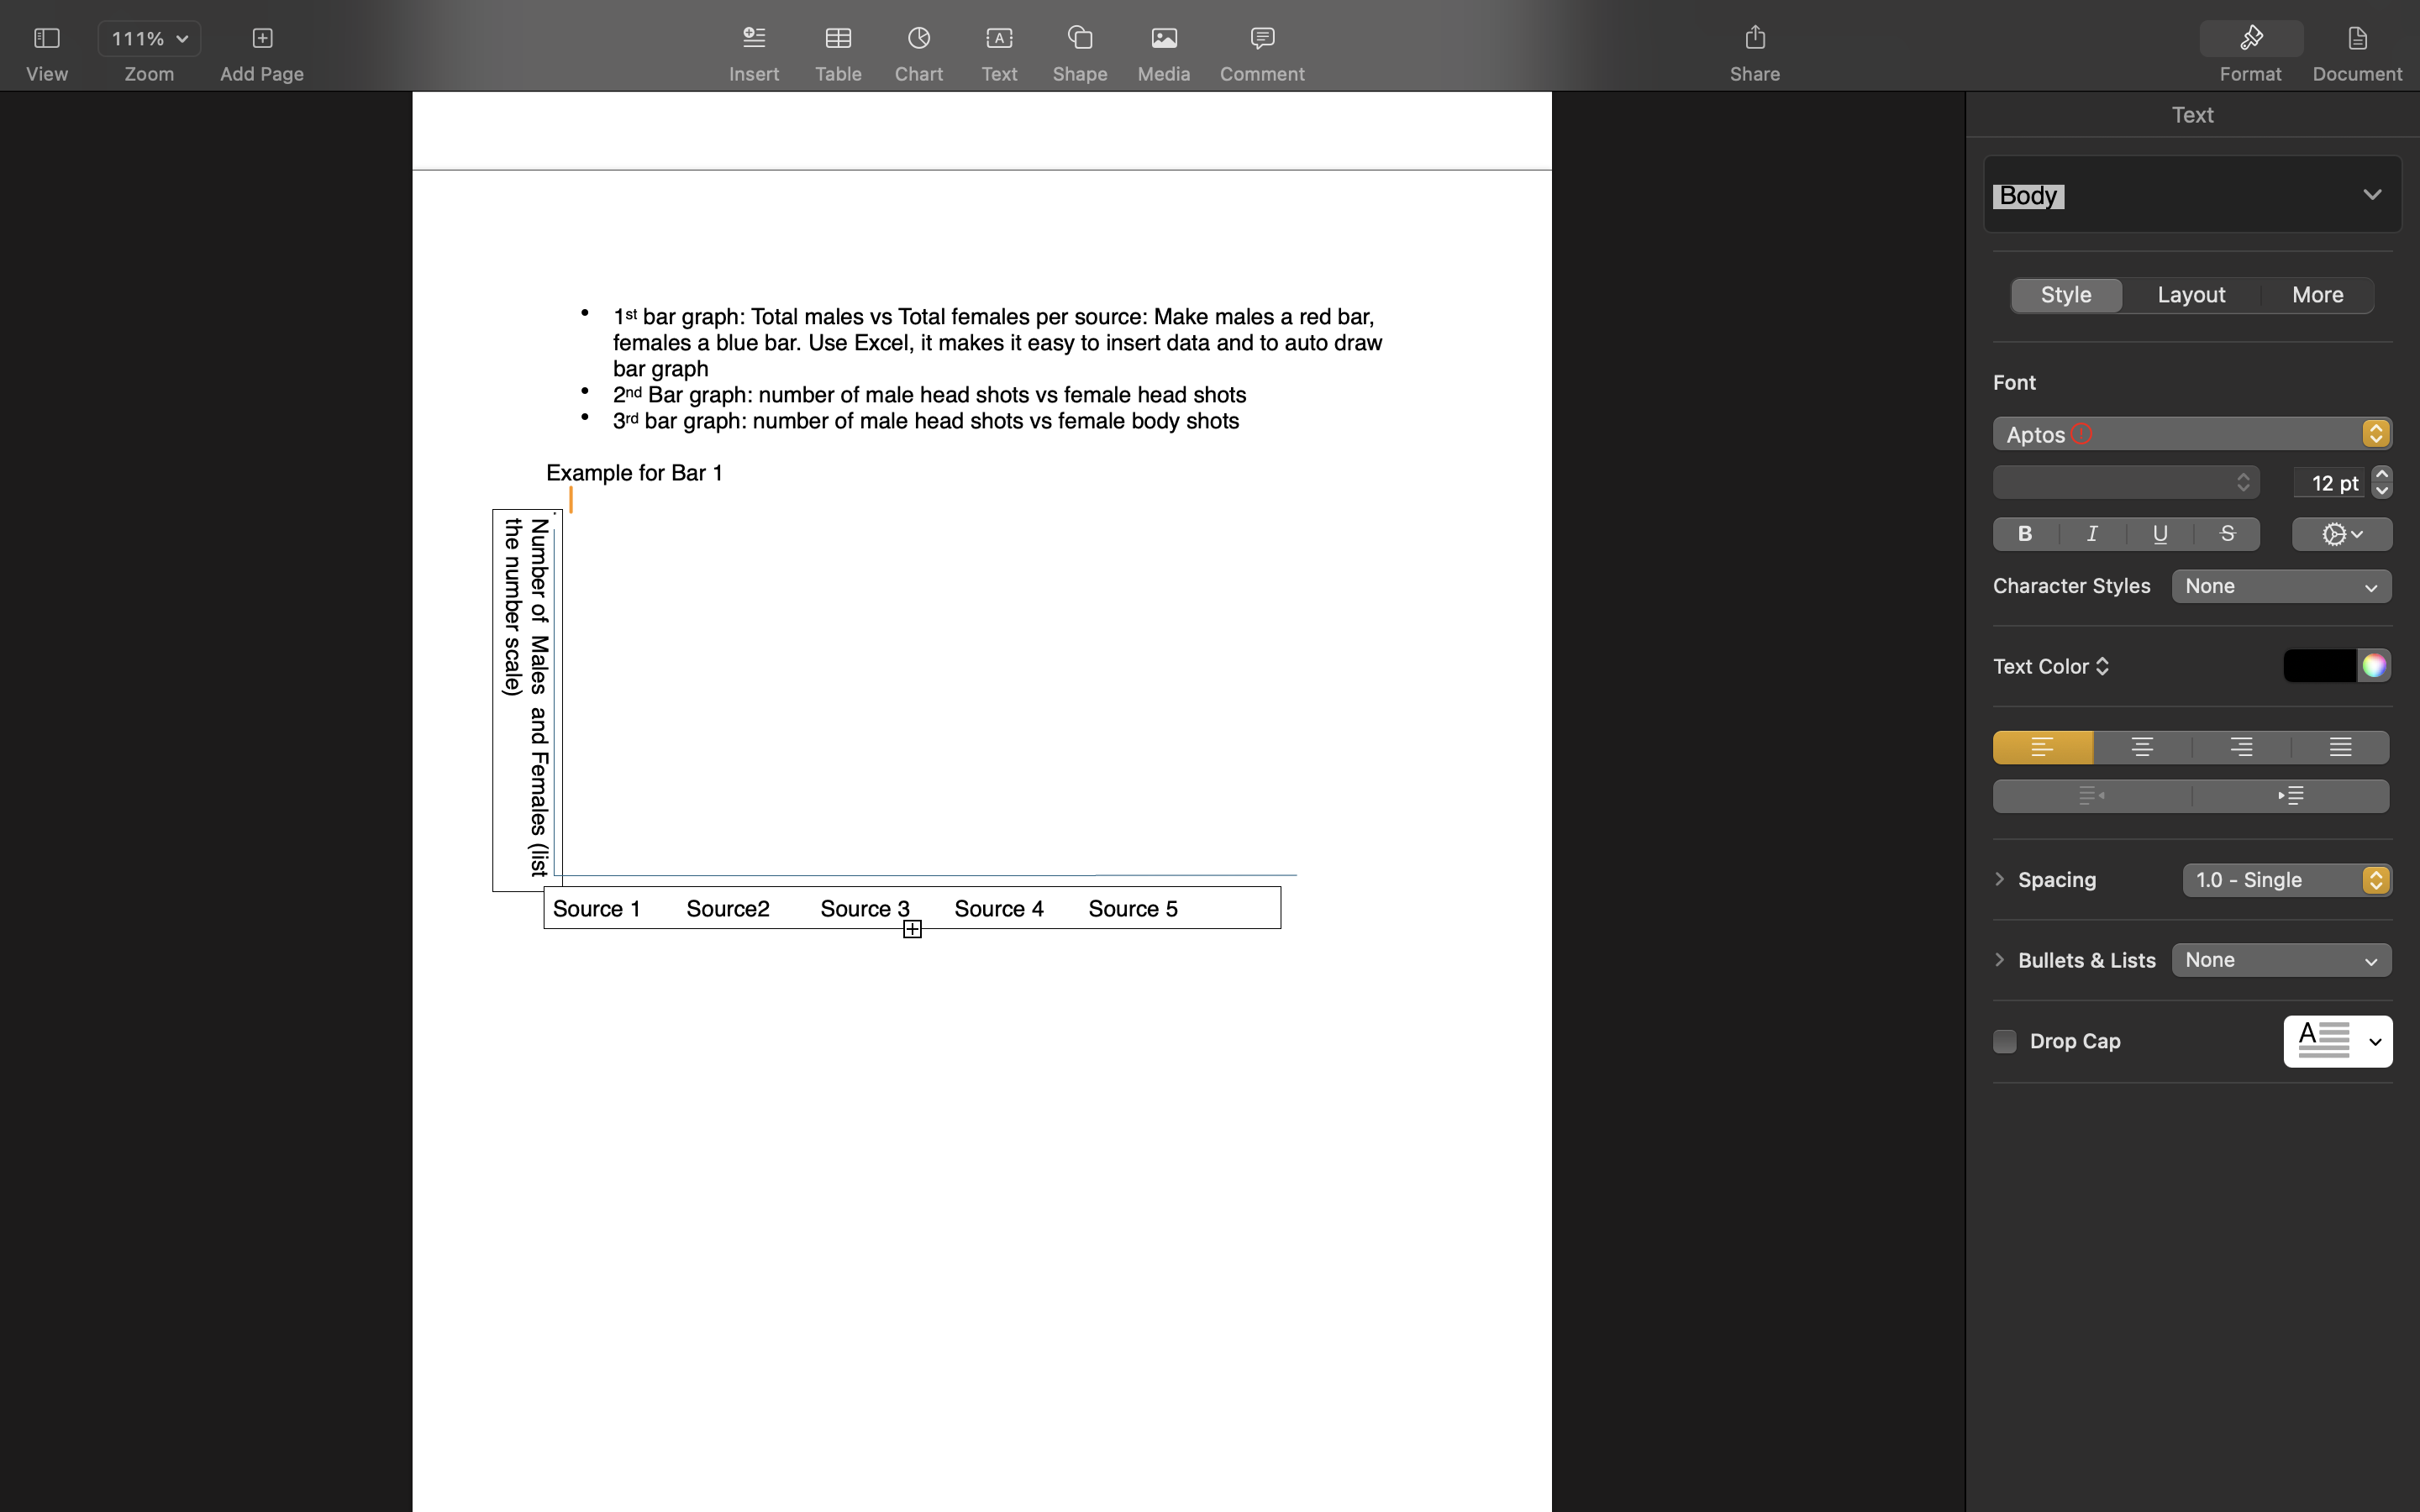Open the advanced text options gear
2420x1512 pixels.
(2340, 534)
